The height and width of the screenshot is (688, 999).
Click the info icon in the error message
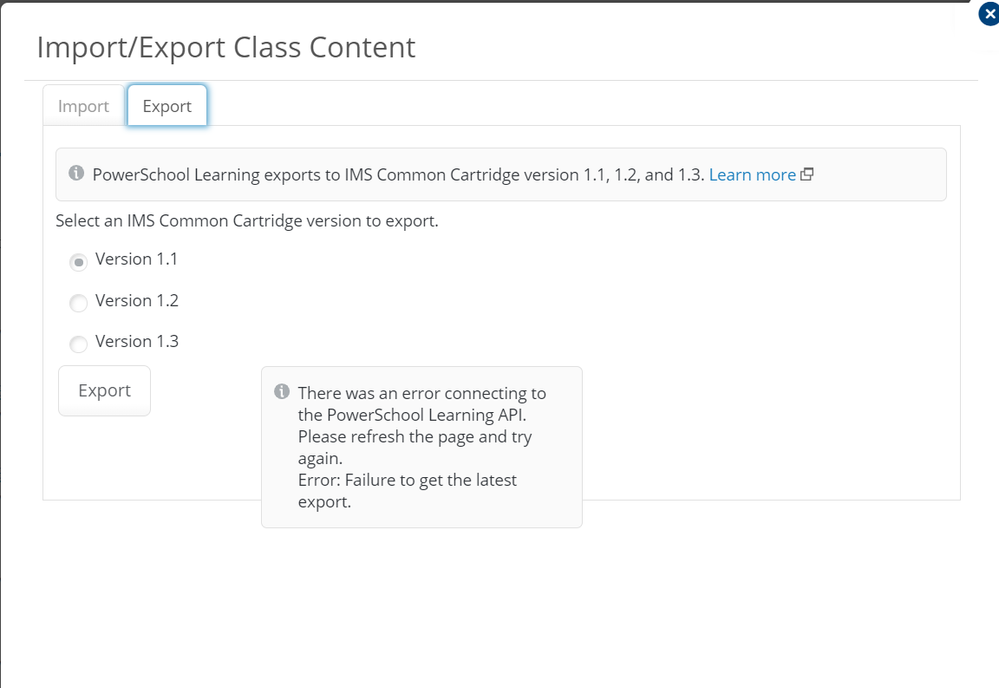(282, 392)
